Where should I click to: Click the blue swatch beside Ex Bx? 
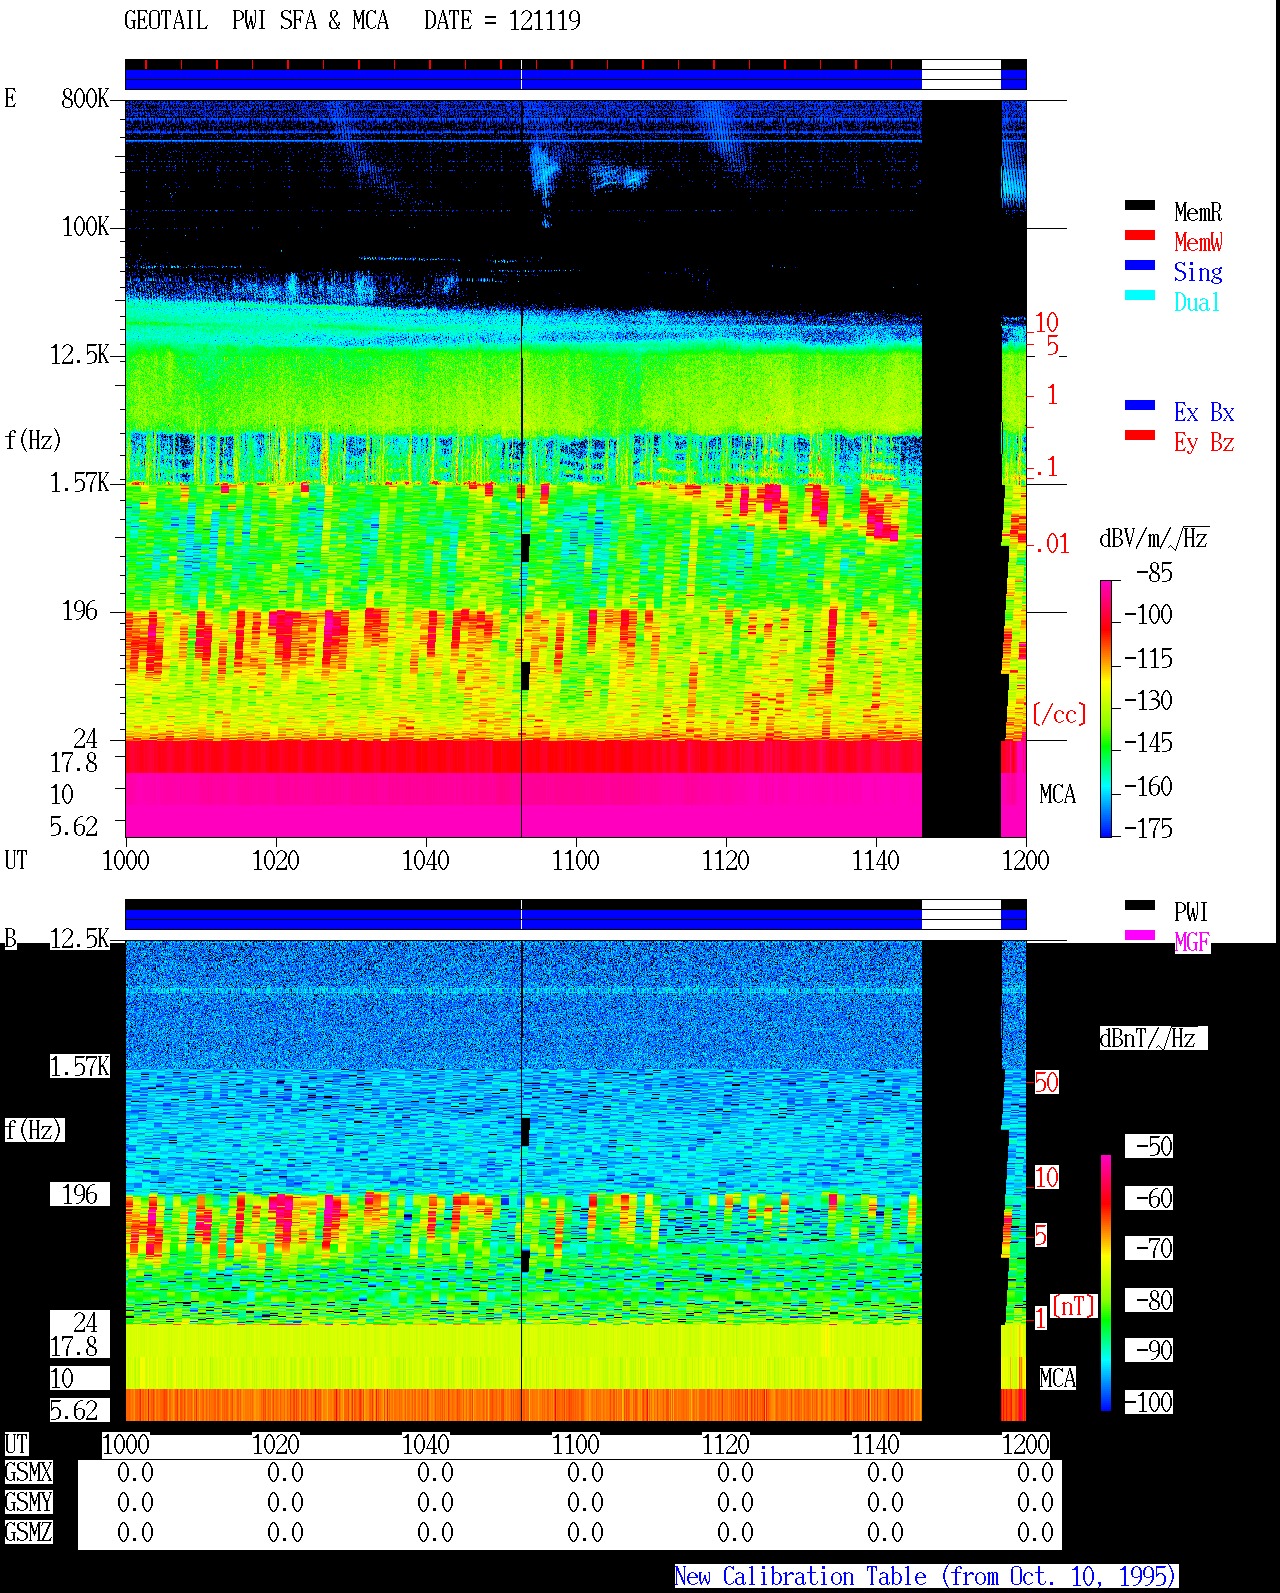(x=1140, y=405)
